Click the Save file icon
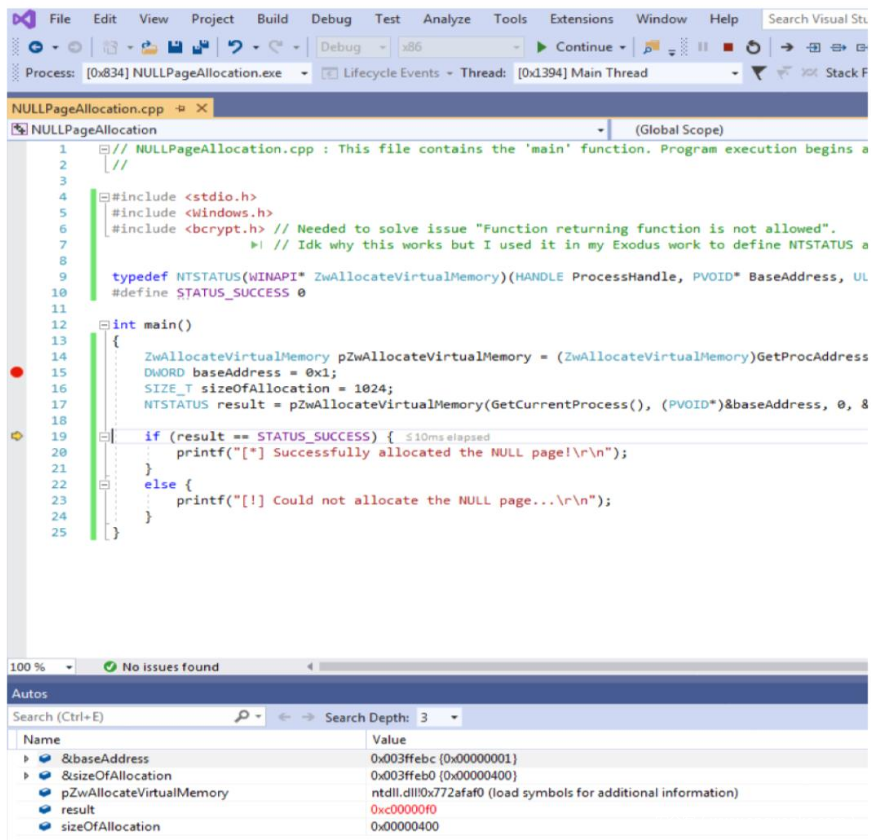This screenshot has height=840, width=871. click(175, 47)
